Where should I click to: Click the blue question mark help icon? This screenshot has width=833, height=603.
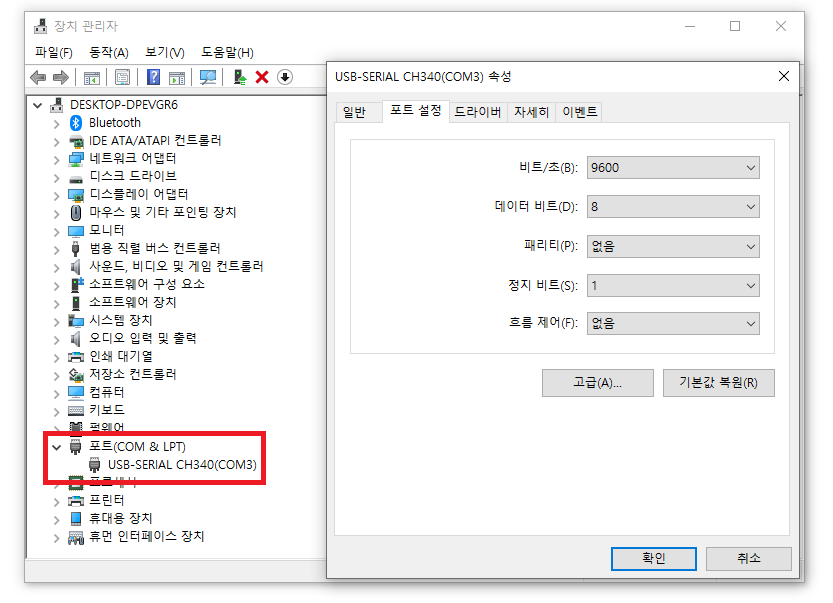[x=153, y=78]
